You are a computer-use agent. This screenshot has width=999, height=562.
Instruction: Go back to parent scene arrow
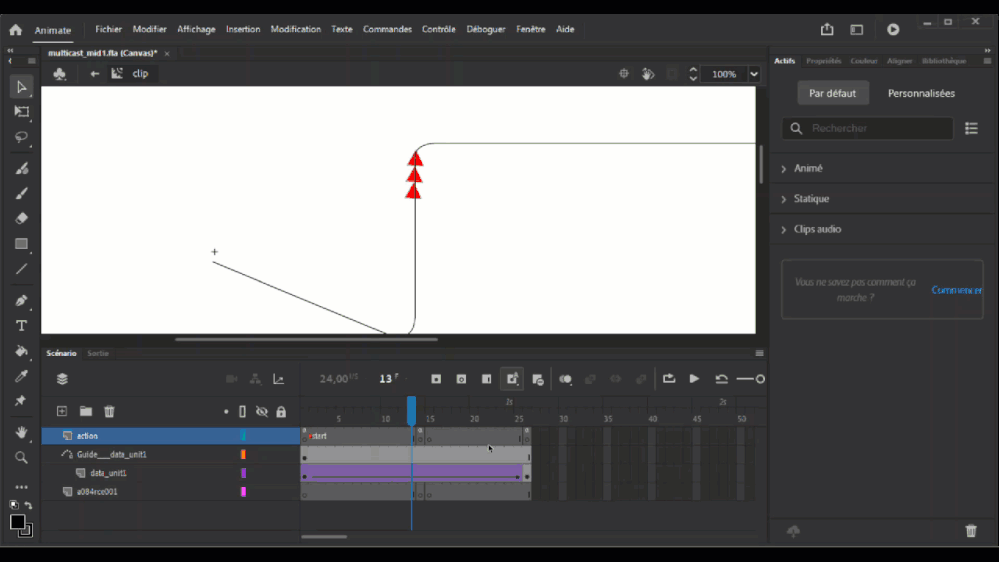[94, 74]
